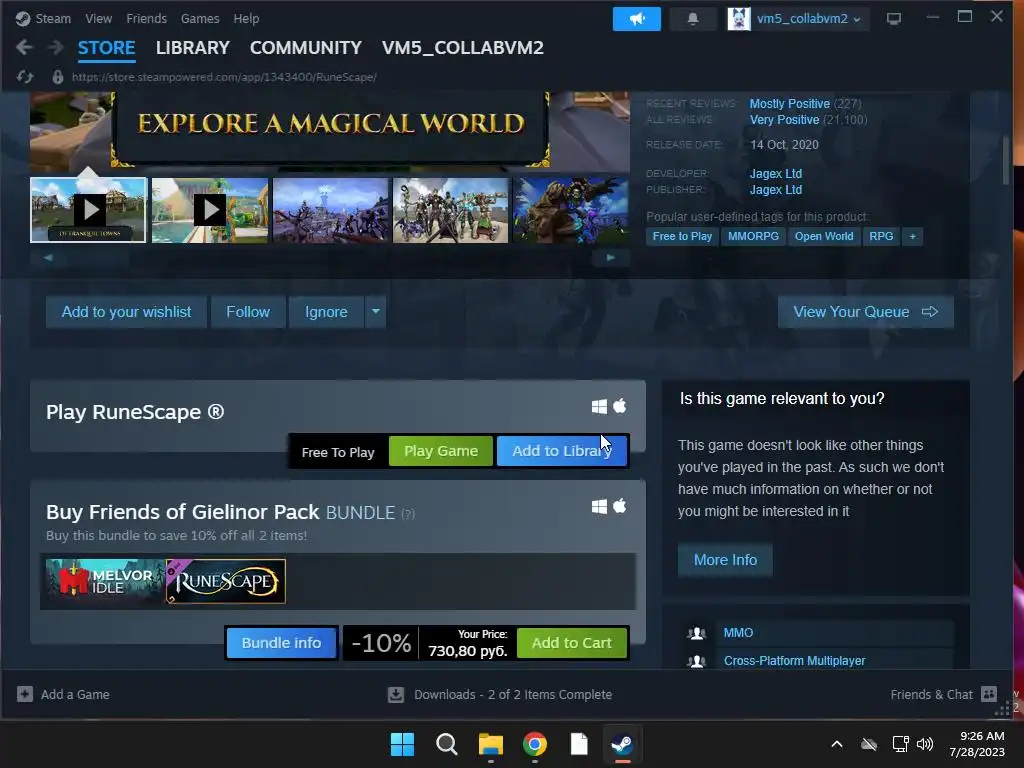Screen dimensions: 1024x768
Task: Open Windows Start menu
Action: (402, 744)
